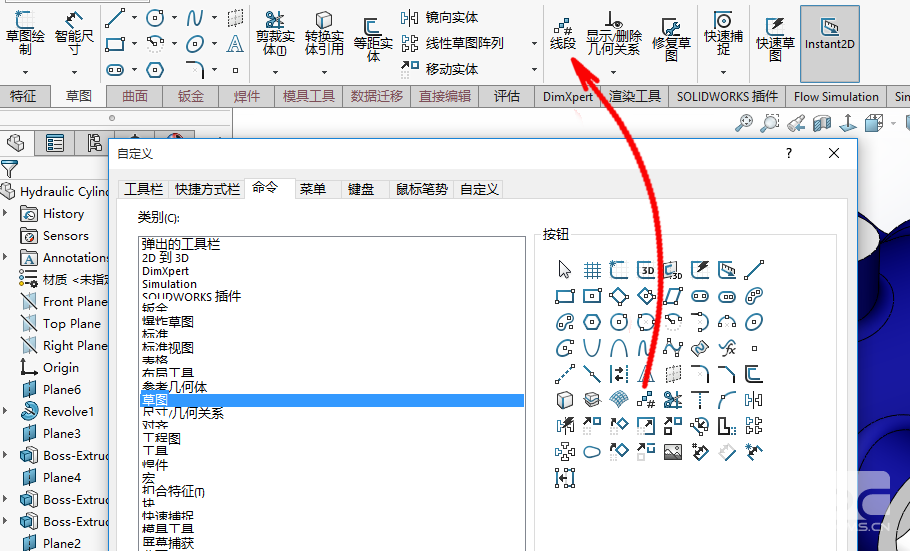Click Offset Entities (等距实体) in ribbon
The image size is (910, 551).
point(373,38)
